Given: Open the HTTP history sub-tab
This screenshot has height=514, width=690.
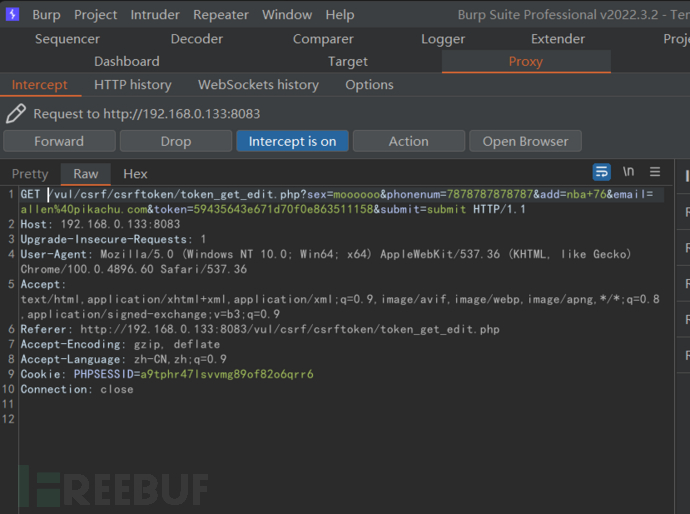Looking at the screenshot, I should pyautogui.click(x=132, y=84).
